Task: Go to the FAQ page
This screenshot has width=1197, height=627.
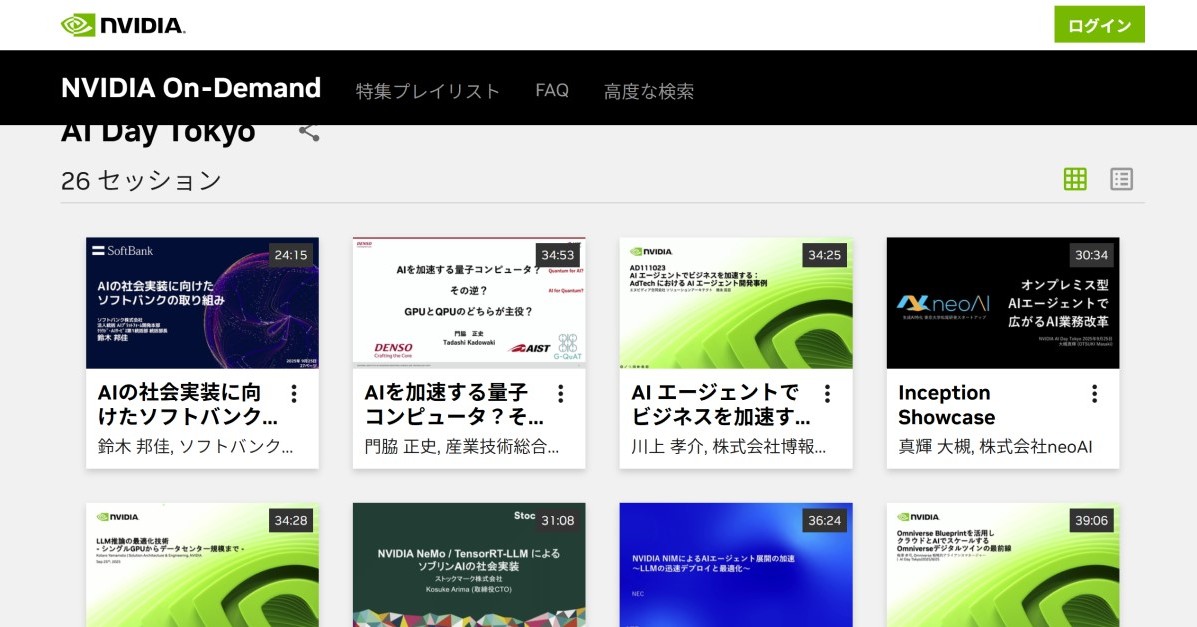Action: point(552,91)
